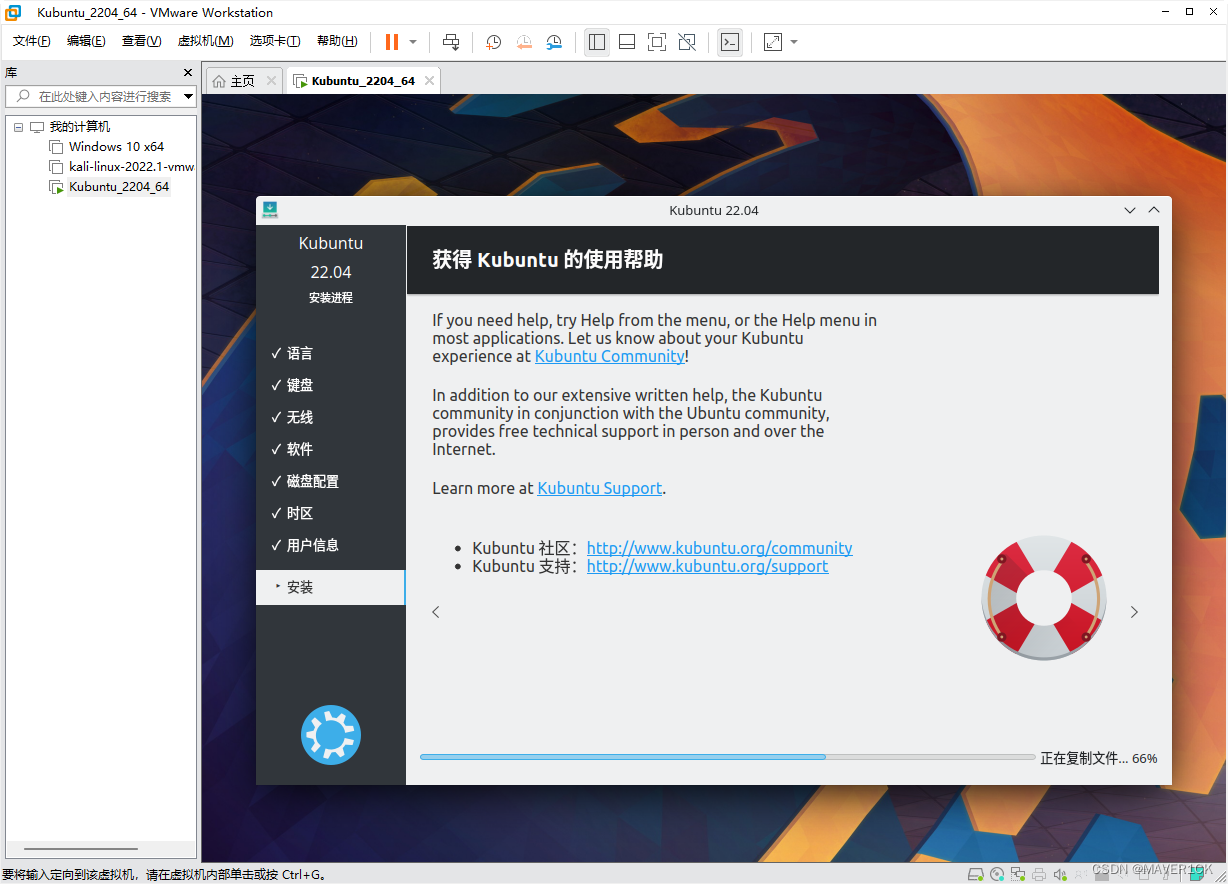
Task: Click the hard disk status bar icon
Action: click(976, 874)
